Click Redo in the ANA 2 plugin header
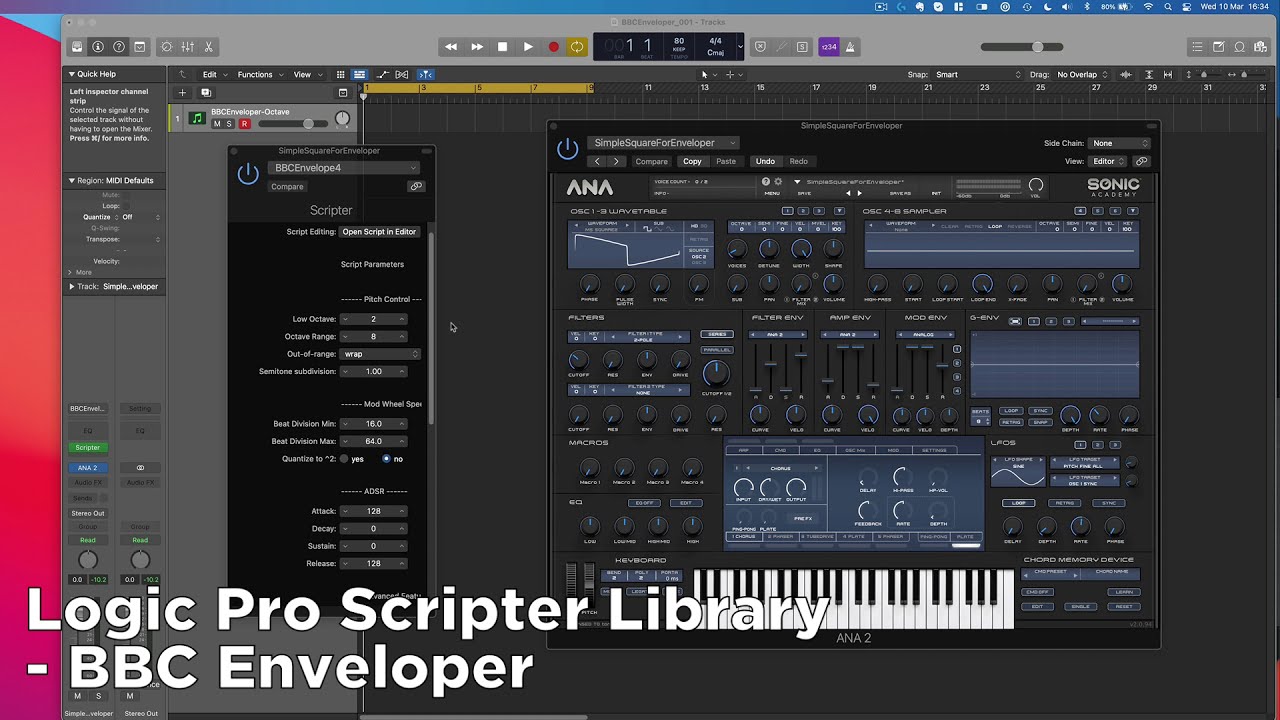Image resolution: width=1280 pixels, height=720 pixels. 798,161
